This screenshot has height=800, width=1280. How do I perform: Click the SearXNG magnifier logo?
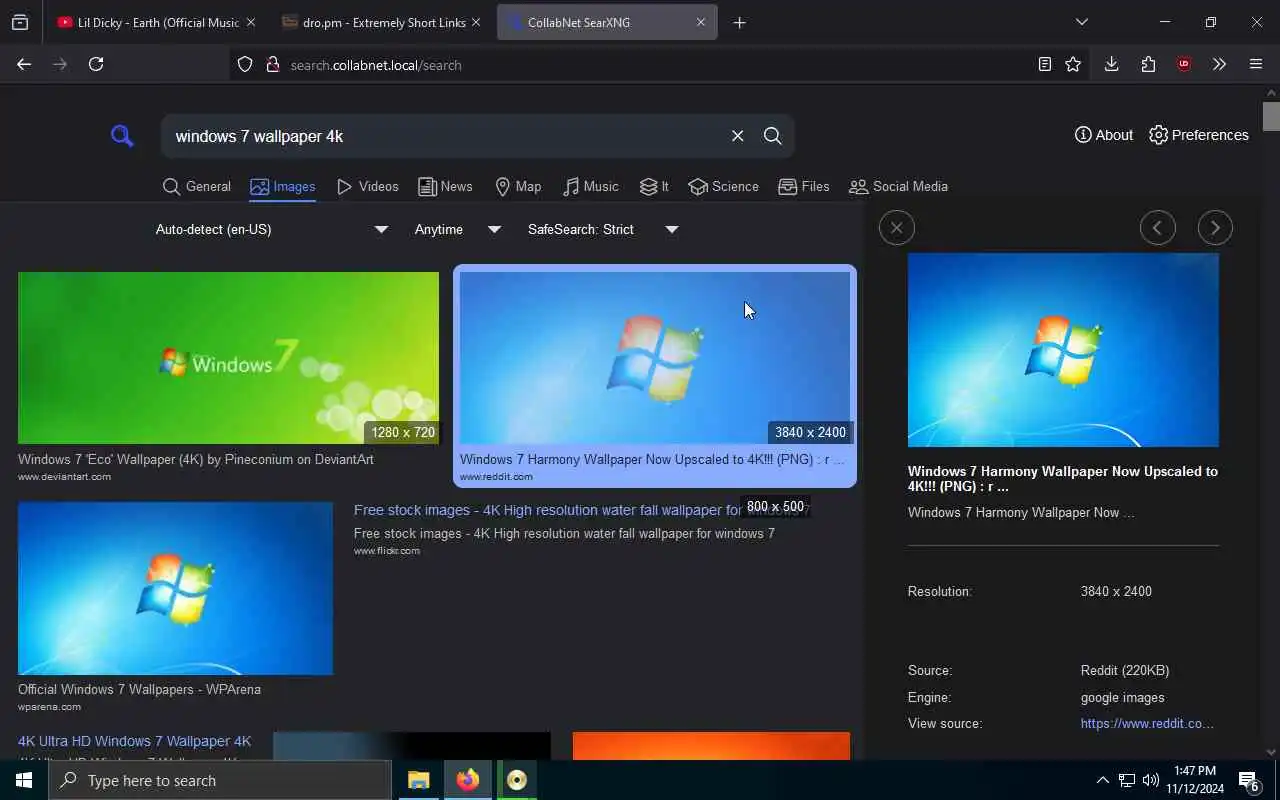click(x=122, y=136)
